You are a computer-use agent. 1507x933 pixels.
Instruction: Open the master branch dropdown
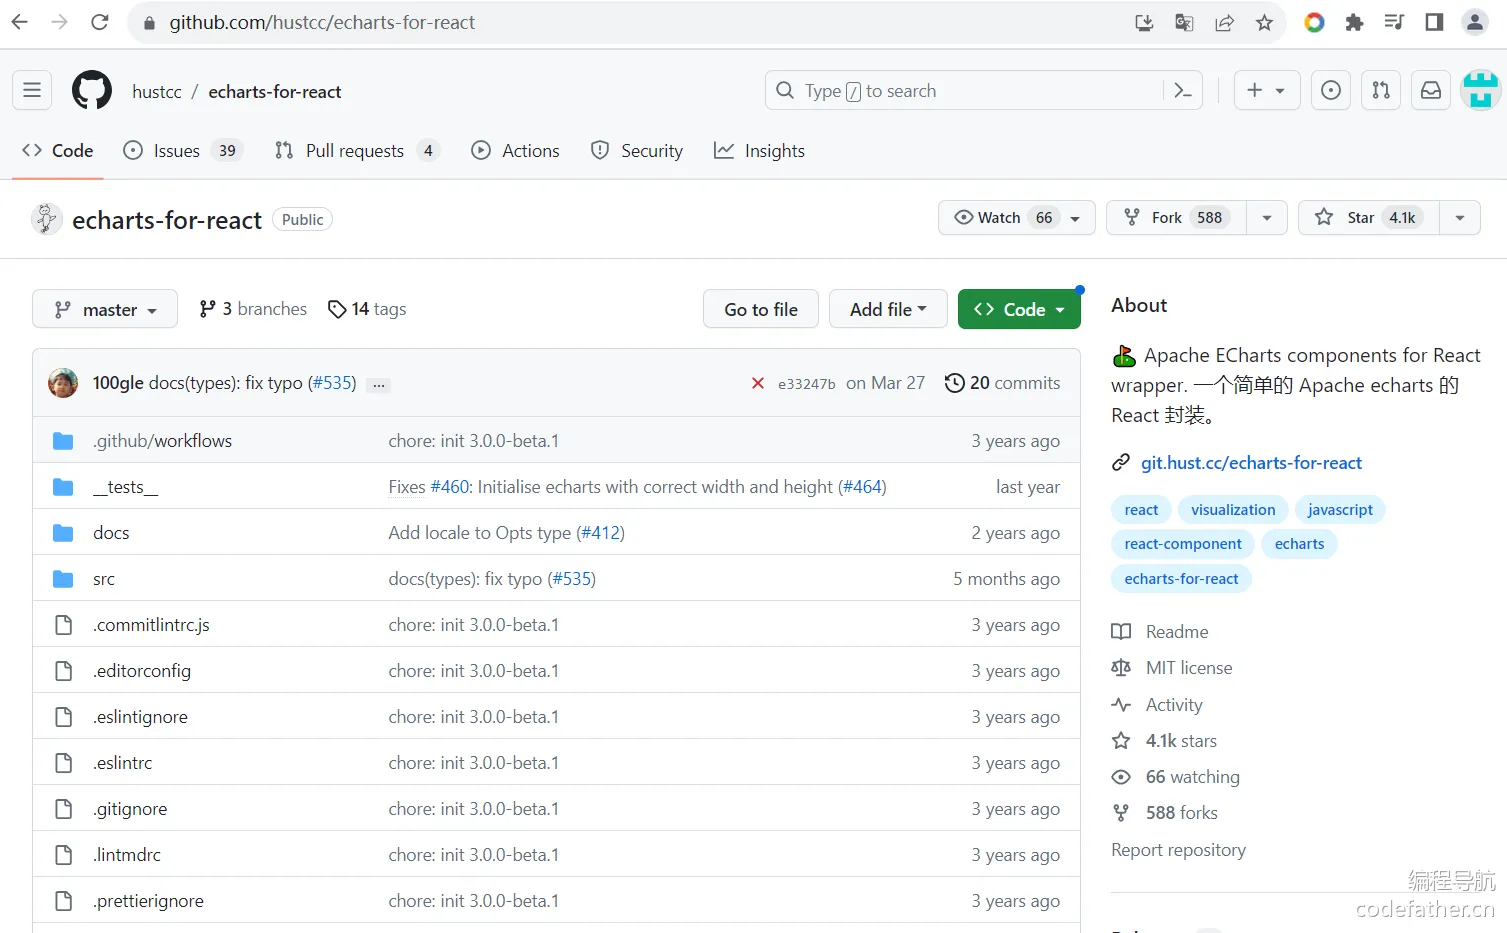tap(105, 309)
